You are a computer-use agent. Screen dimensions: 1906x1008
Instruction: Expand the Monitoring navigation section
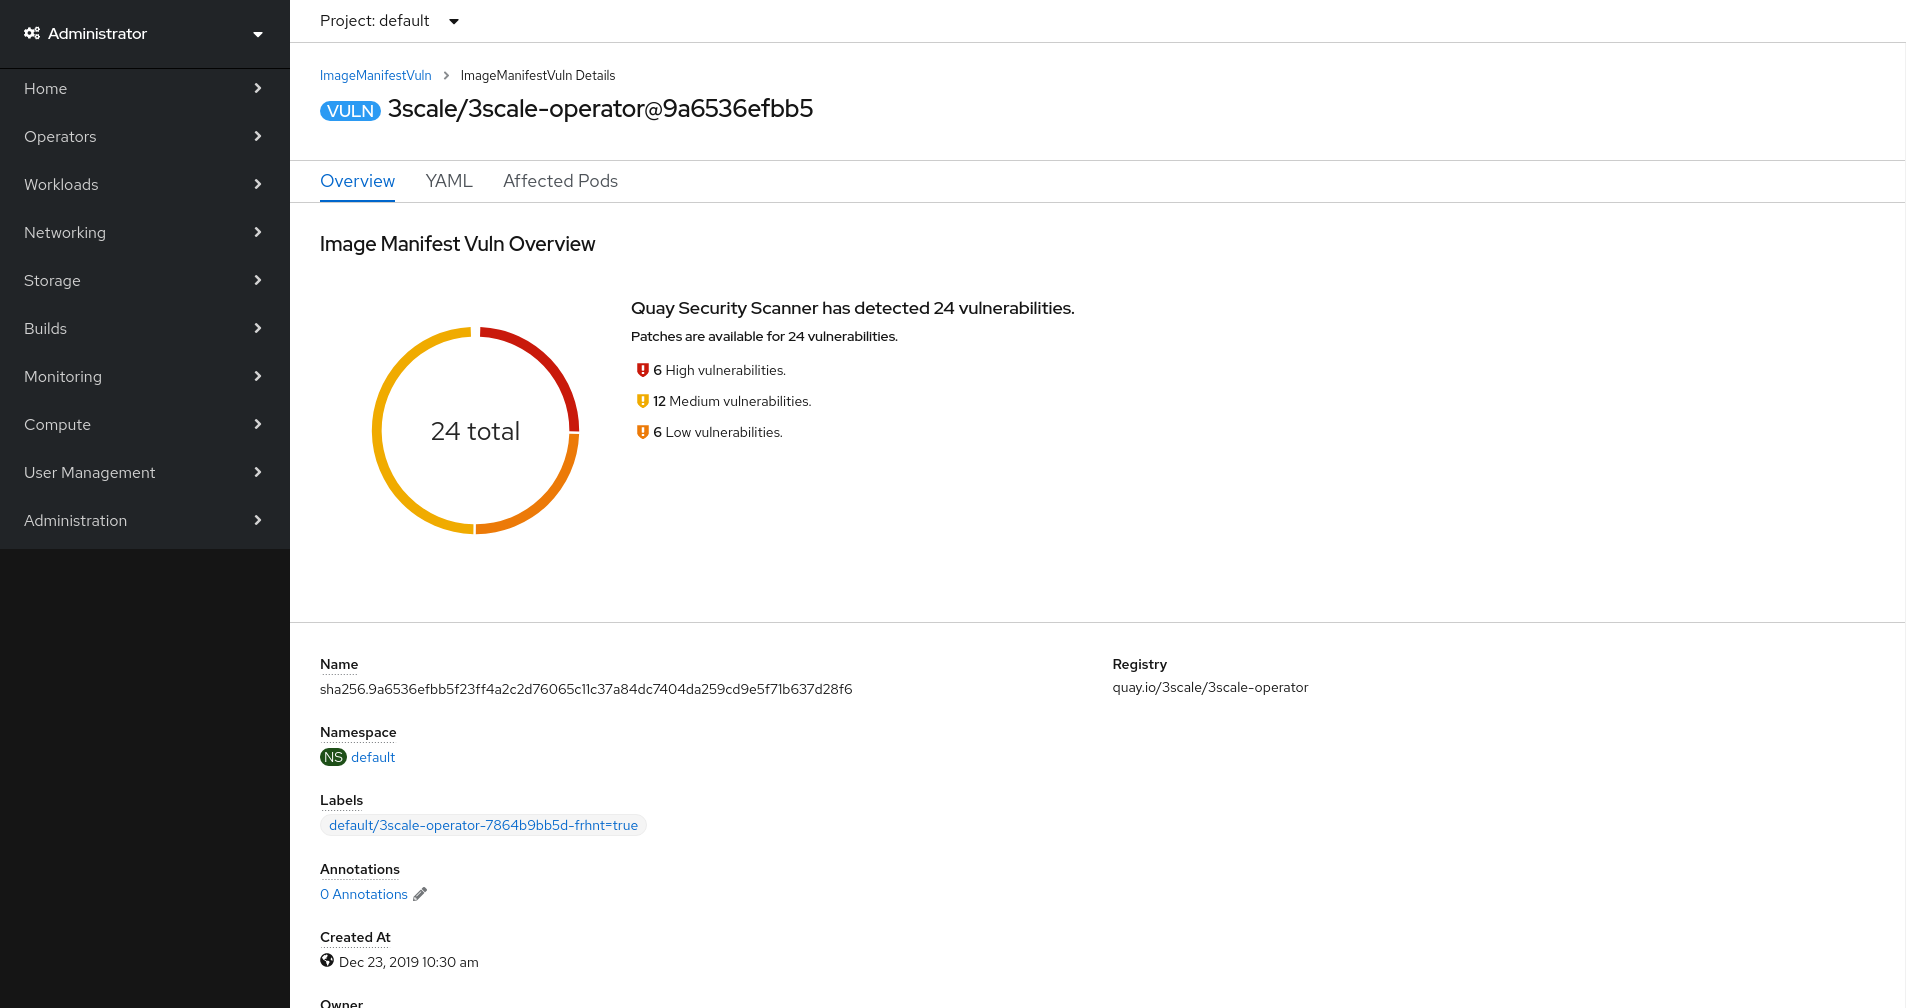(x=145, y=376)
